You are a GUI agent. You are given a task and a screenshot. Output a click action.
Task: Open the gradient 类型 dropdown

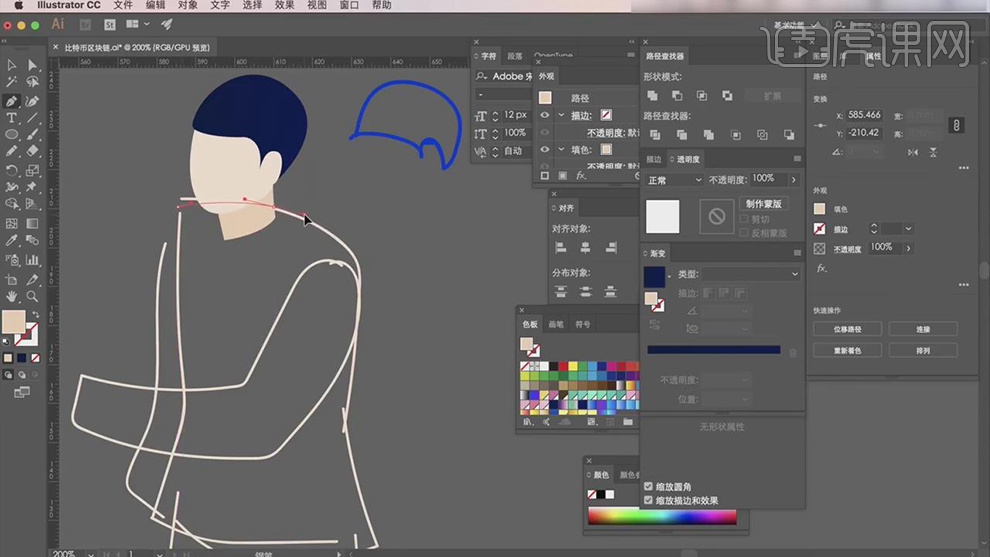pos(751,274)
